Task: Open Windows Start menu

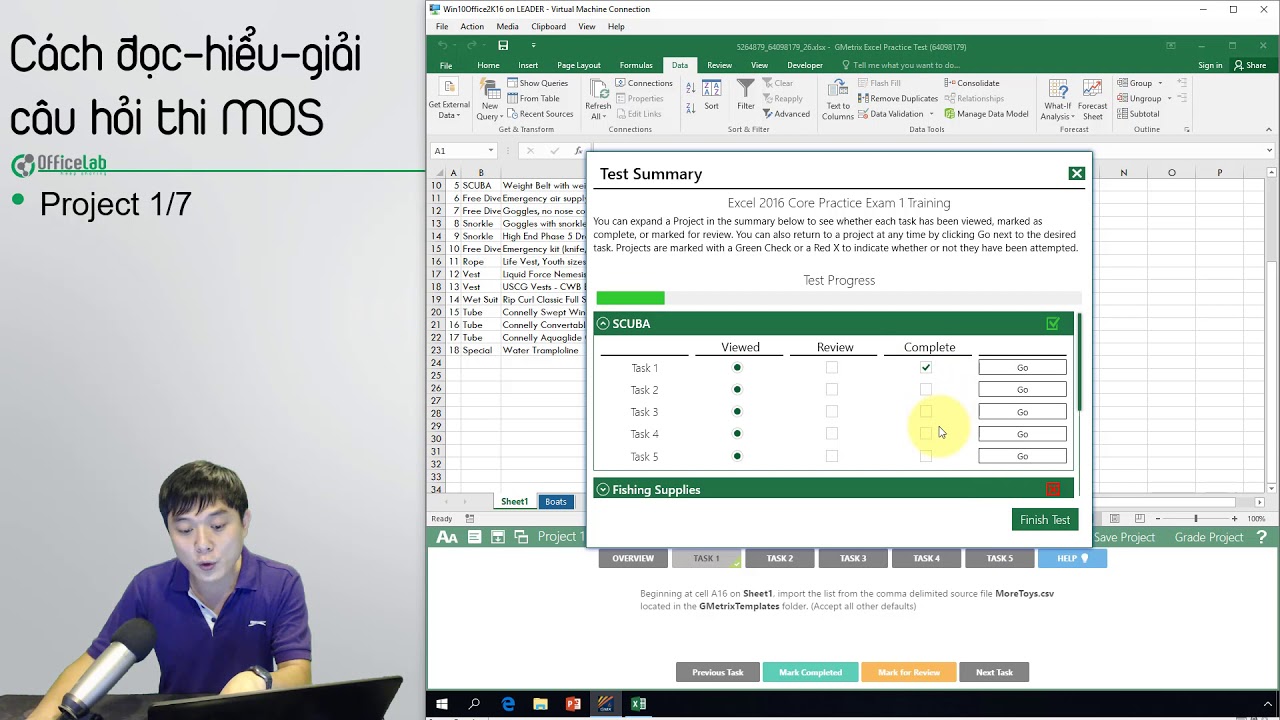Action: [441, 704]
